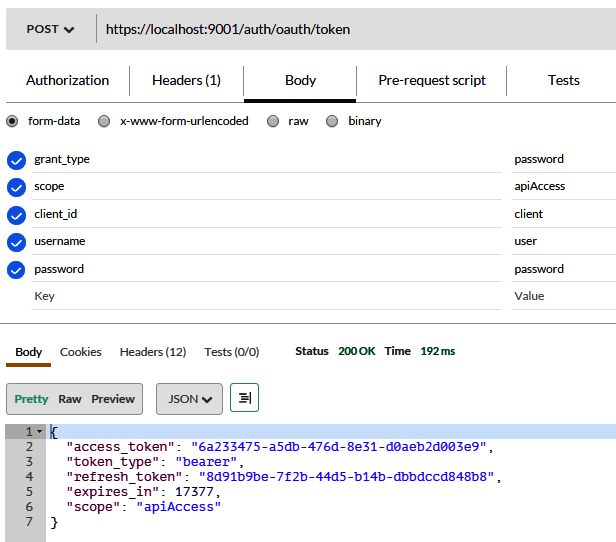616x542 pixels.
Task: Switch to the Authorization tab
Action: coord(68,81)
